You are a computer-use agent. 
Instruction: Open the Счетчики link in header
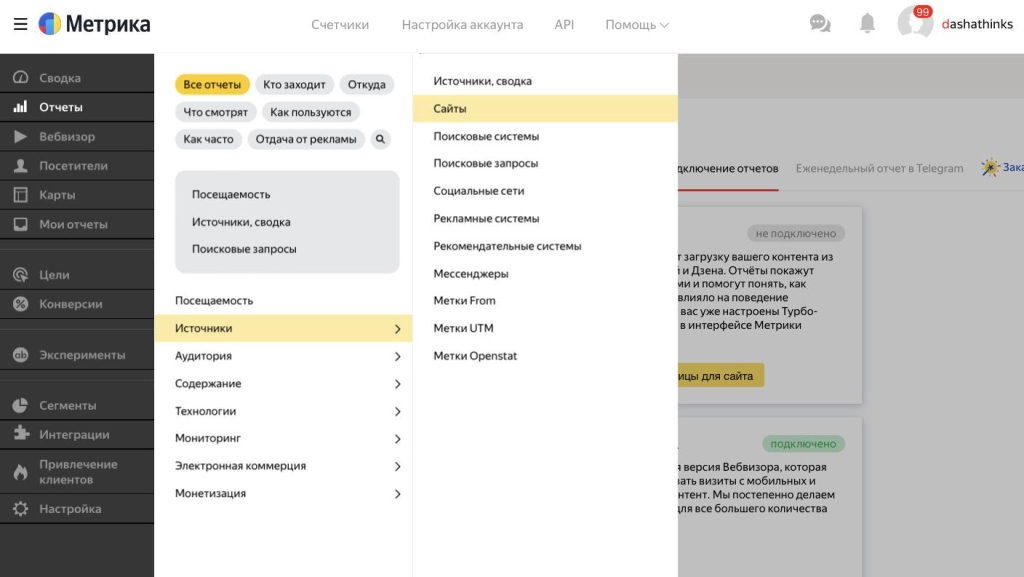click(340, 24)
